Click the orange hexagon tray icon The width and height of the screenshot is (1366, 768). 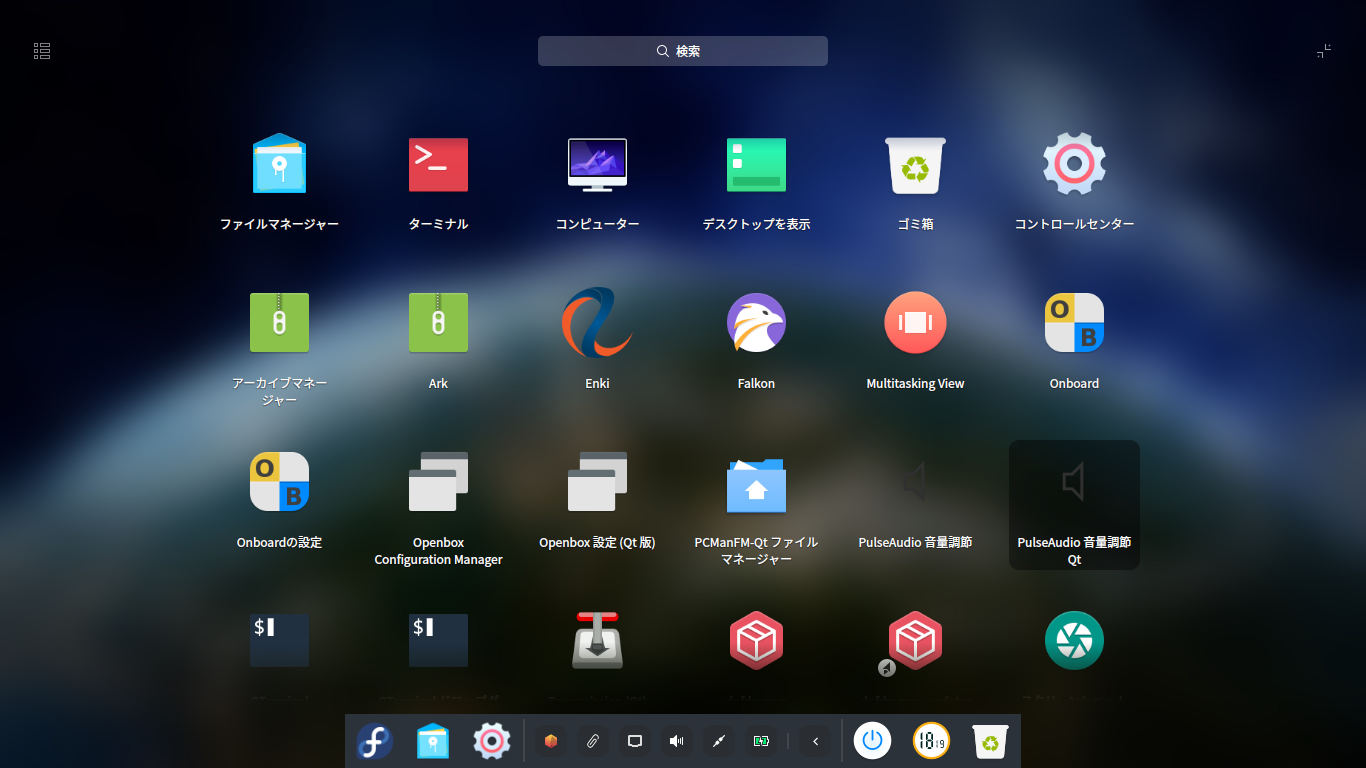[x=550, y=741]
